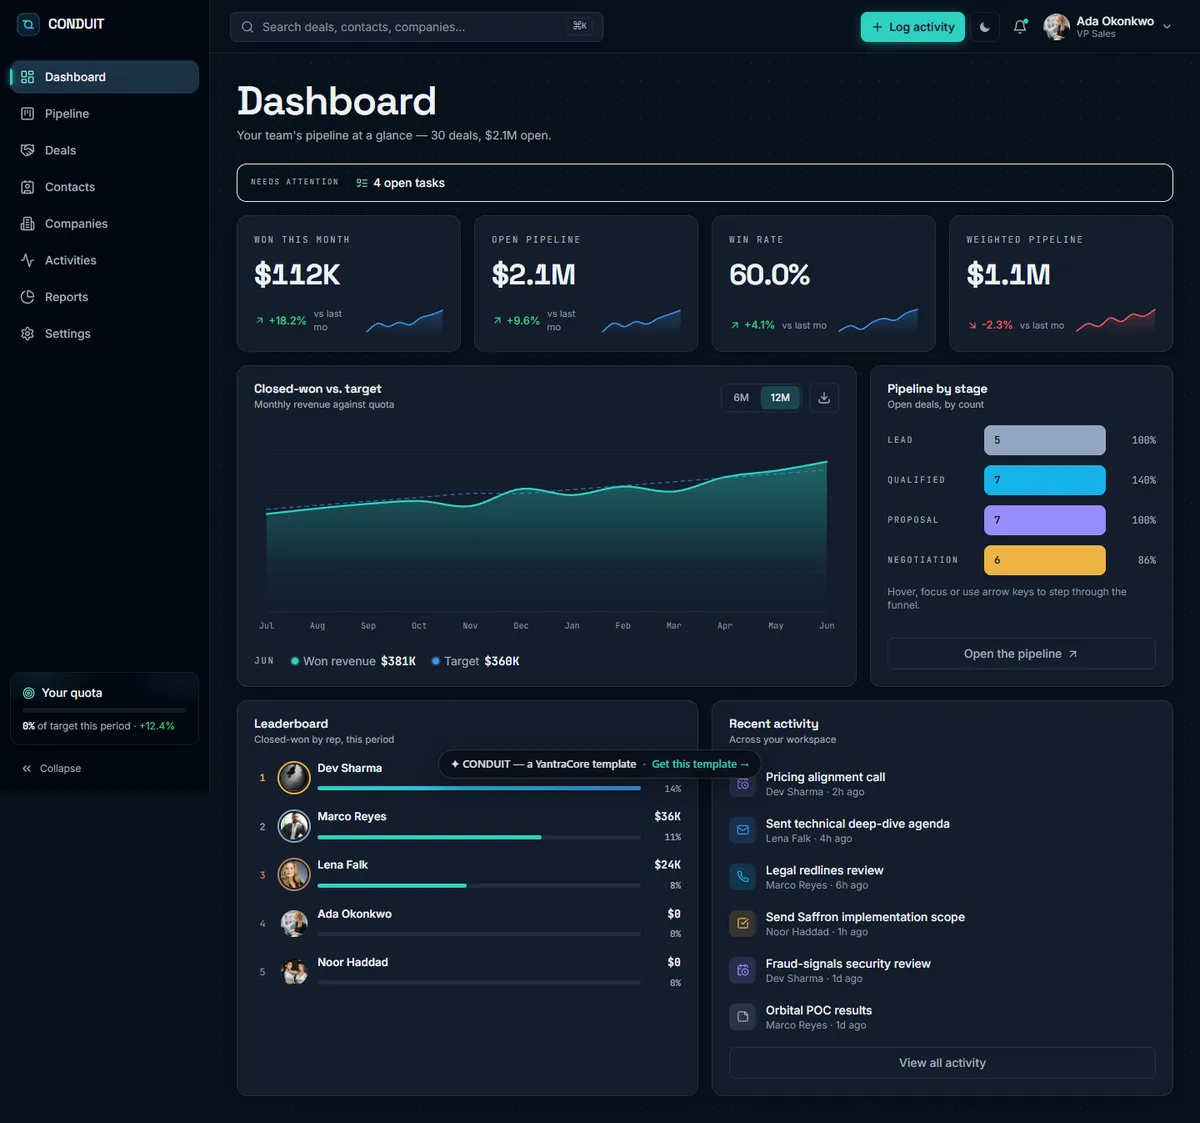Download the closed-won chart

pos(824,398)
